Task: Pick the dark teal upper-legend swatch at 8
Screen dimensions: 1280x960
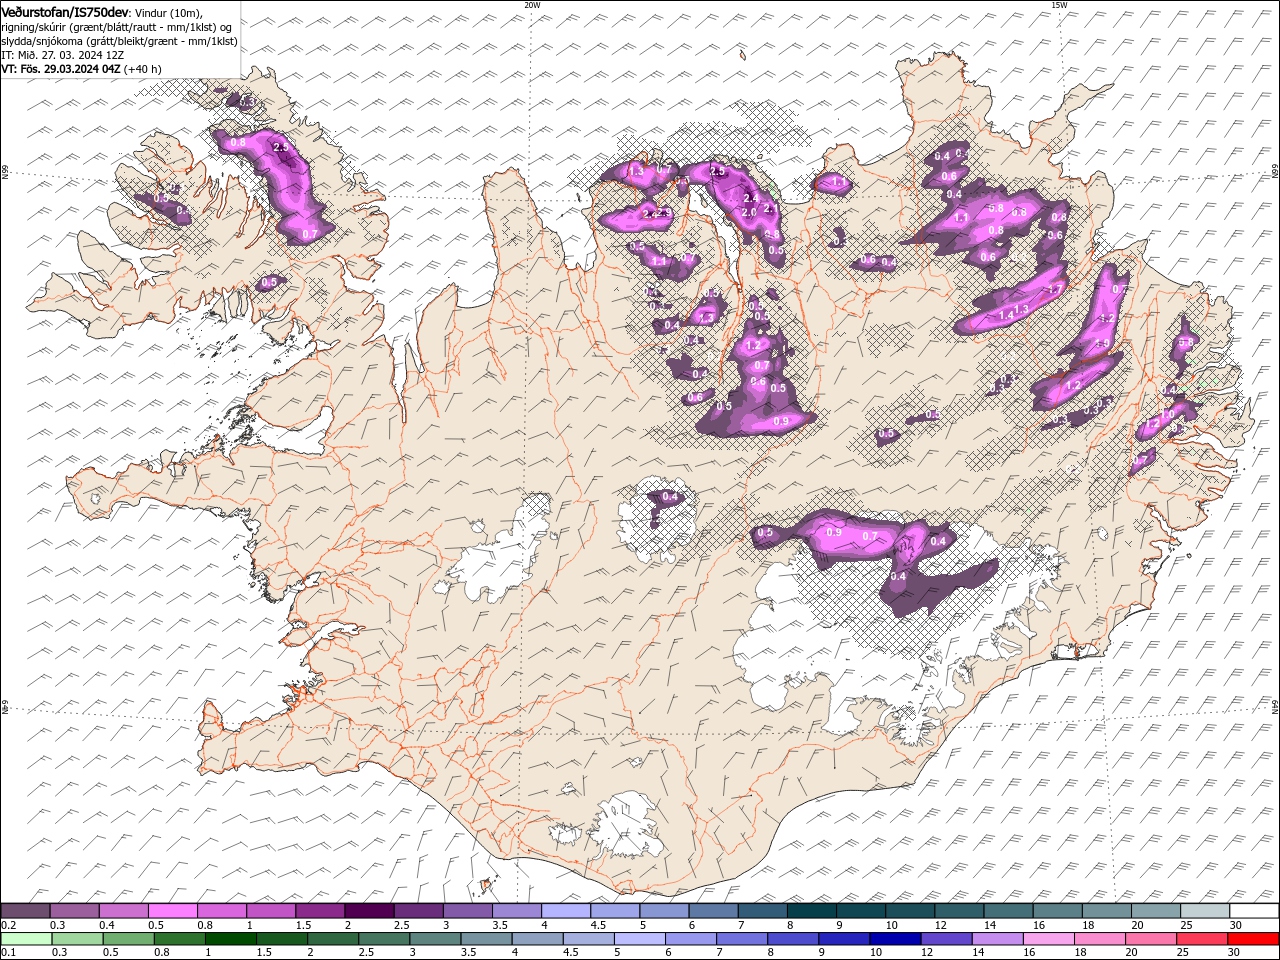Action: pos(811,910)
